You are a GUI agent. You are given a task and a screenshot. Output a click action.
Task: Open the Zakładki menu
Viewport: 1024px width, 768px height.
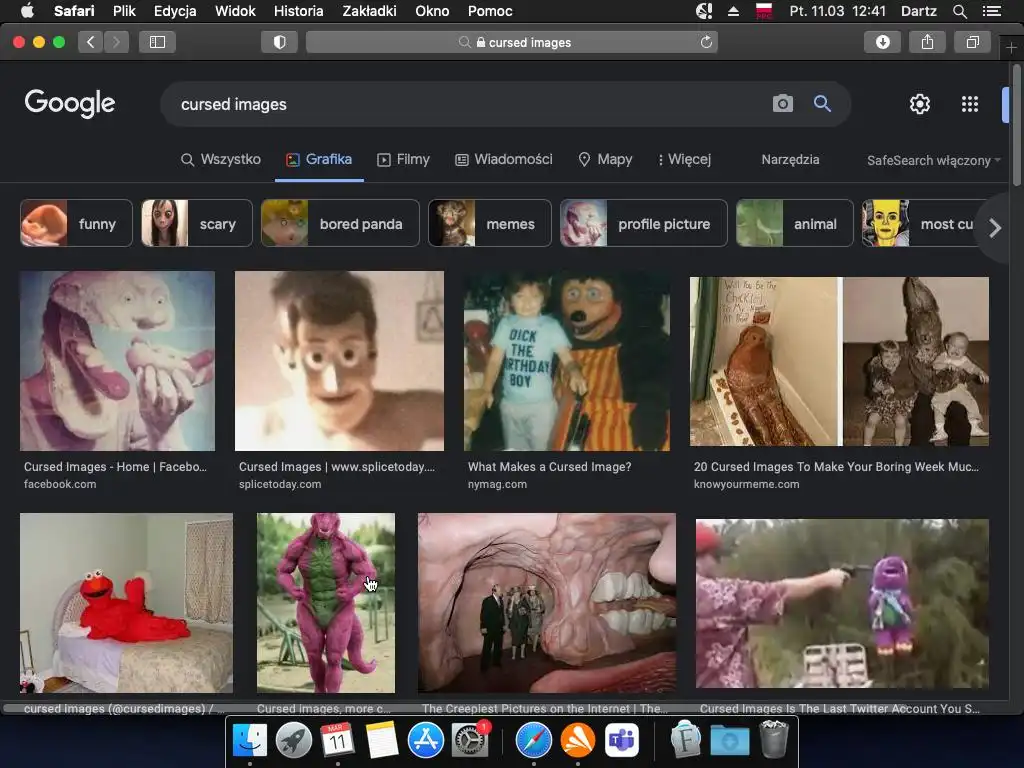370,11
